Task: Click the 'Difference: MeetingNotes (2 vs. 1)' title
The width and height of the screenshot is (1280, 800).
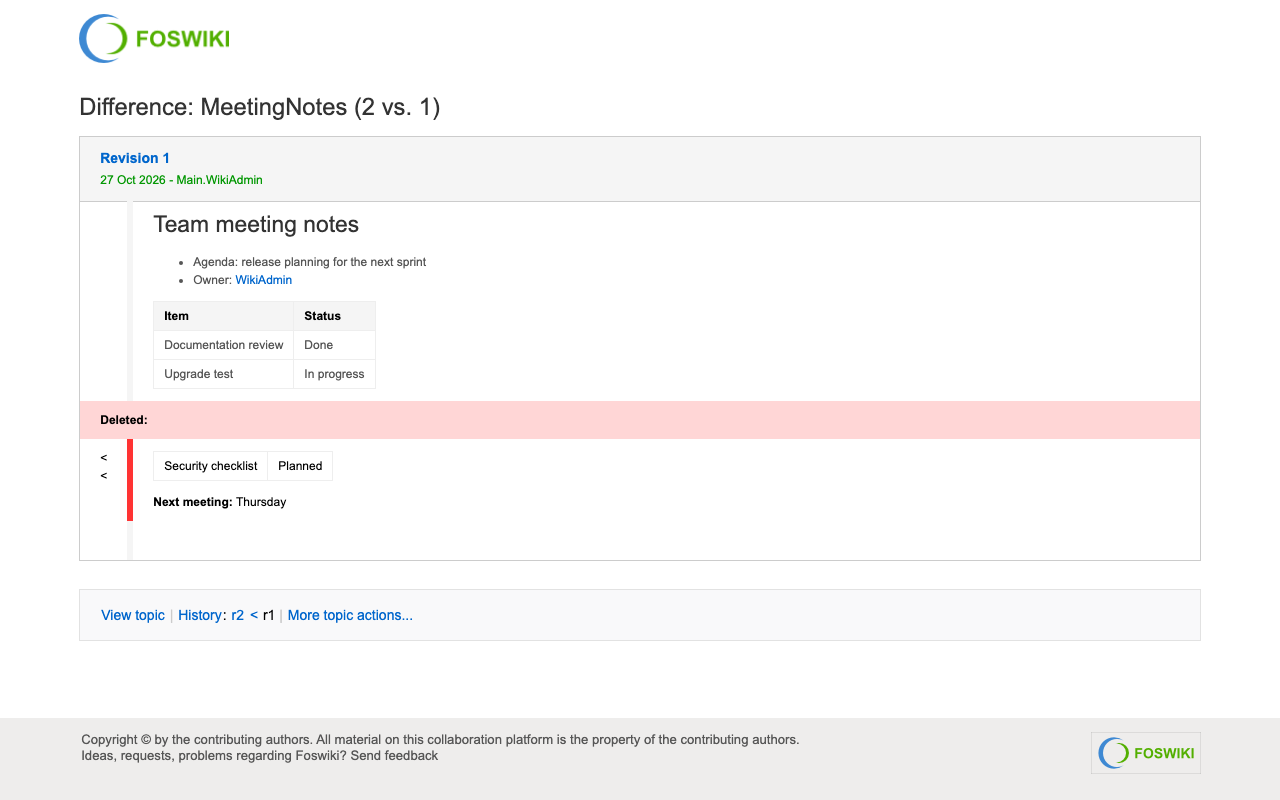Action: 260,107
